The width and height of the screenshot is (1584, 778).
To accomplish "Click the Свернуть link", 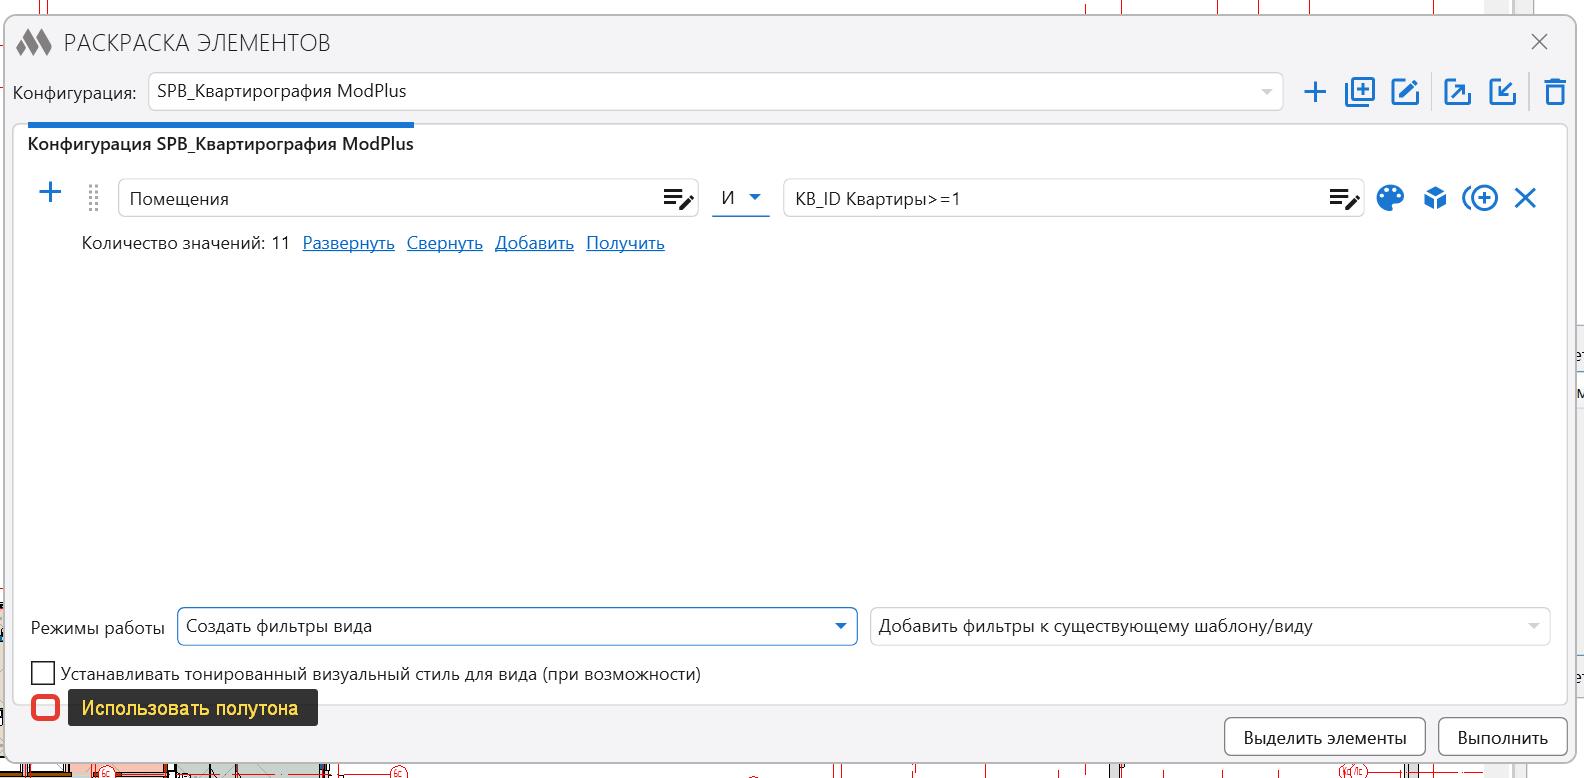I will coord(445,243).
